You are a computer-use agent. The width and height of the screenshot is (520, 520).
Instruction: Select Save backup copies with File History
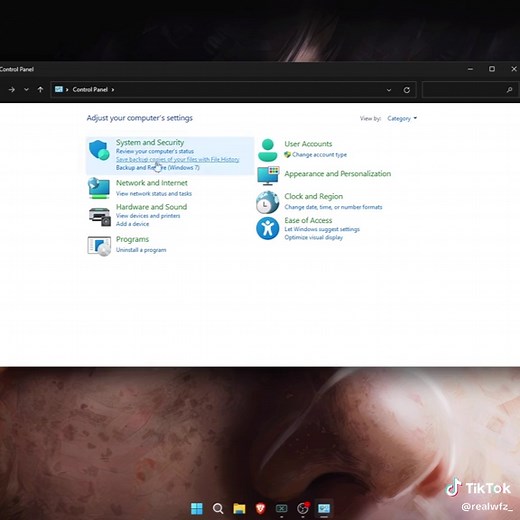coord(177,160)
